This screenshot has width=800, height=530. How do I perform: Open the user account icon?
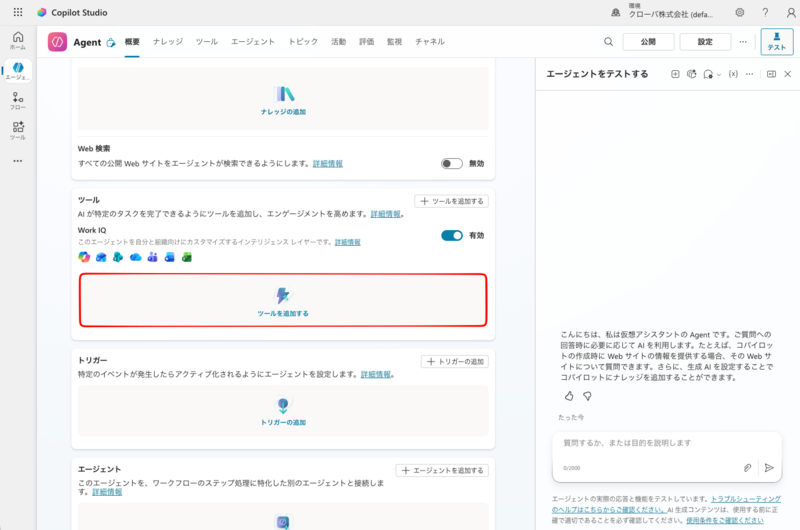click(x=791, y=12)
